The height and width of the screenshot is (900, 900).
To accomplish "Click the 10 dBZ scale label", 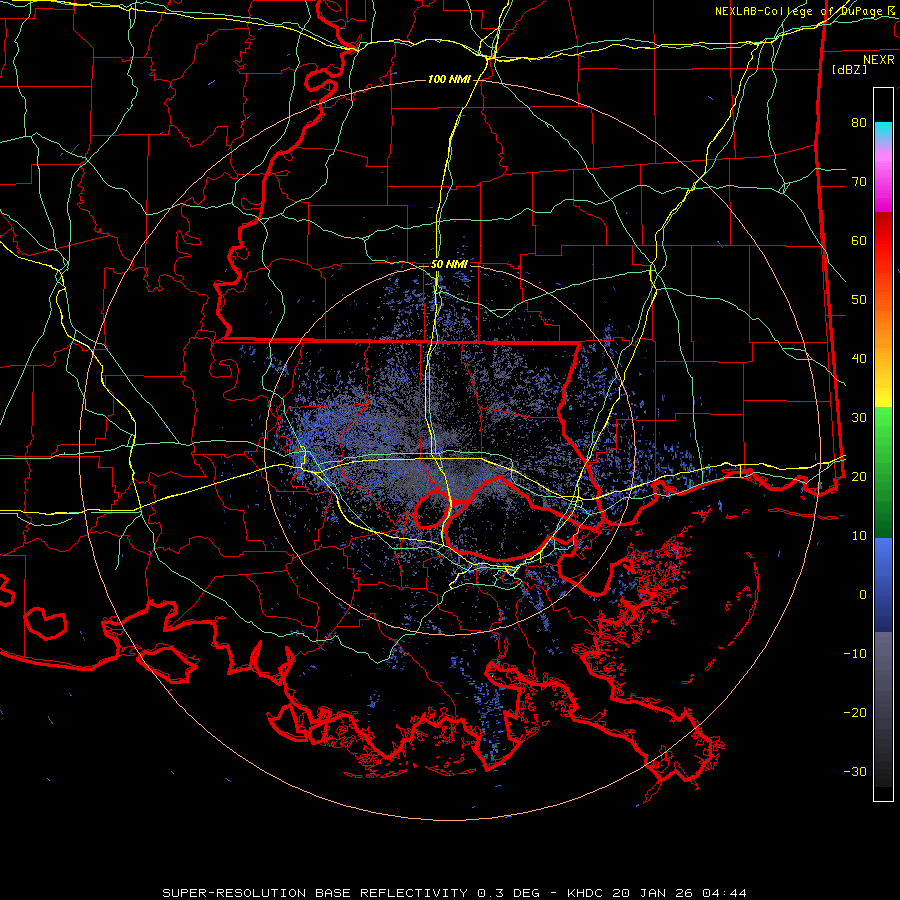I will (859, 536).
